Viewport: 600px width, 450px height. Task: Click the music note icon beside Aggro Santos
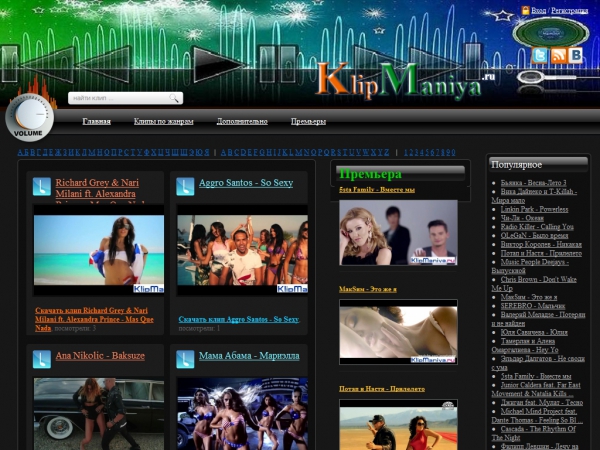tap(185, 187)
